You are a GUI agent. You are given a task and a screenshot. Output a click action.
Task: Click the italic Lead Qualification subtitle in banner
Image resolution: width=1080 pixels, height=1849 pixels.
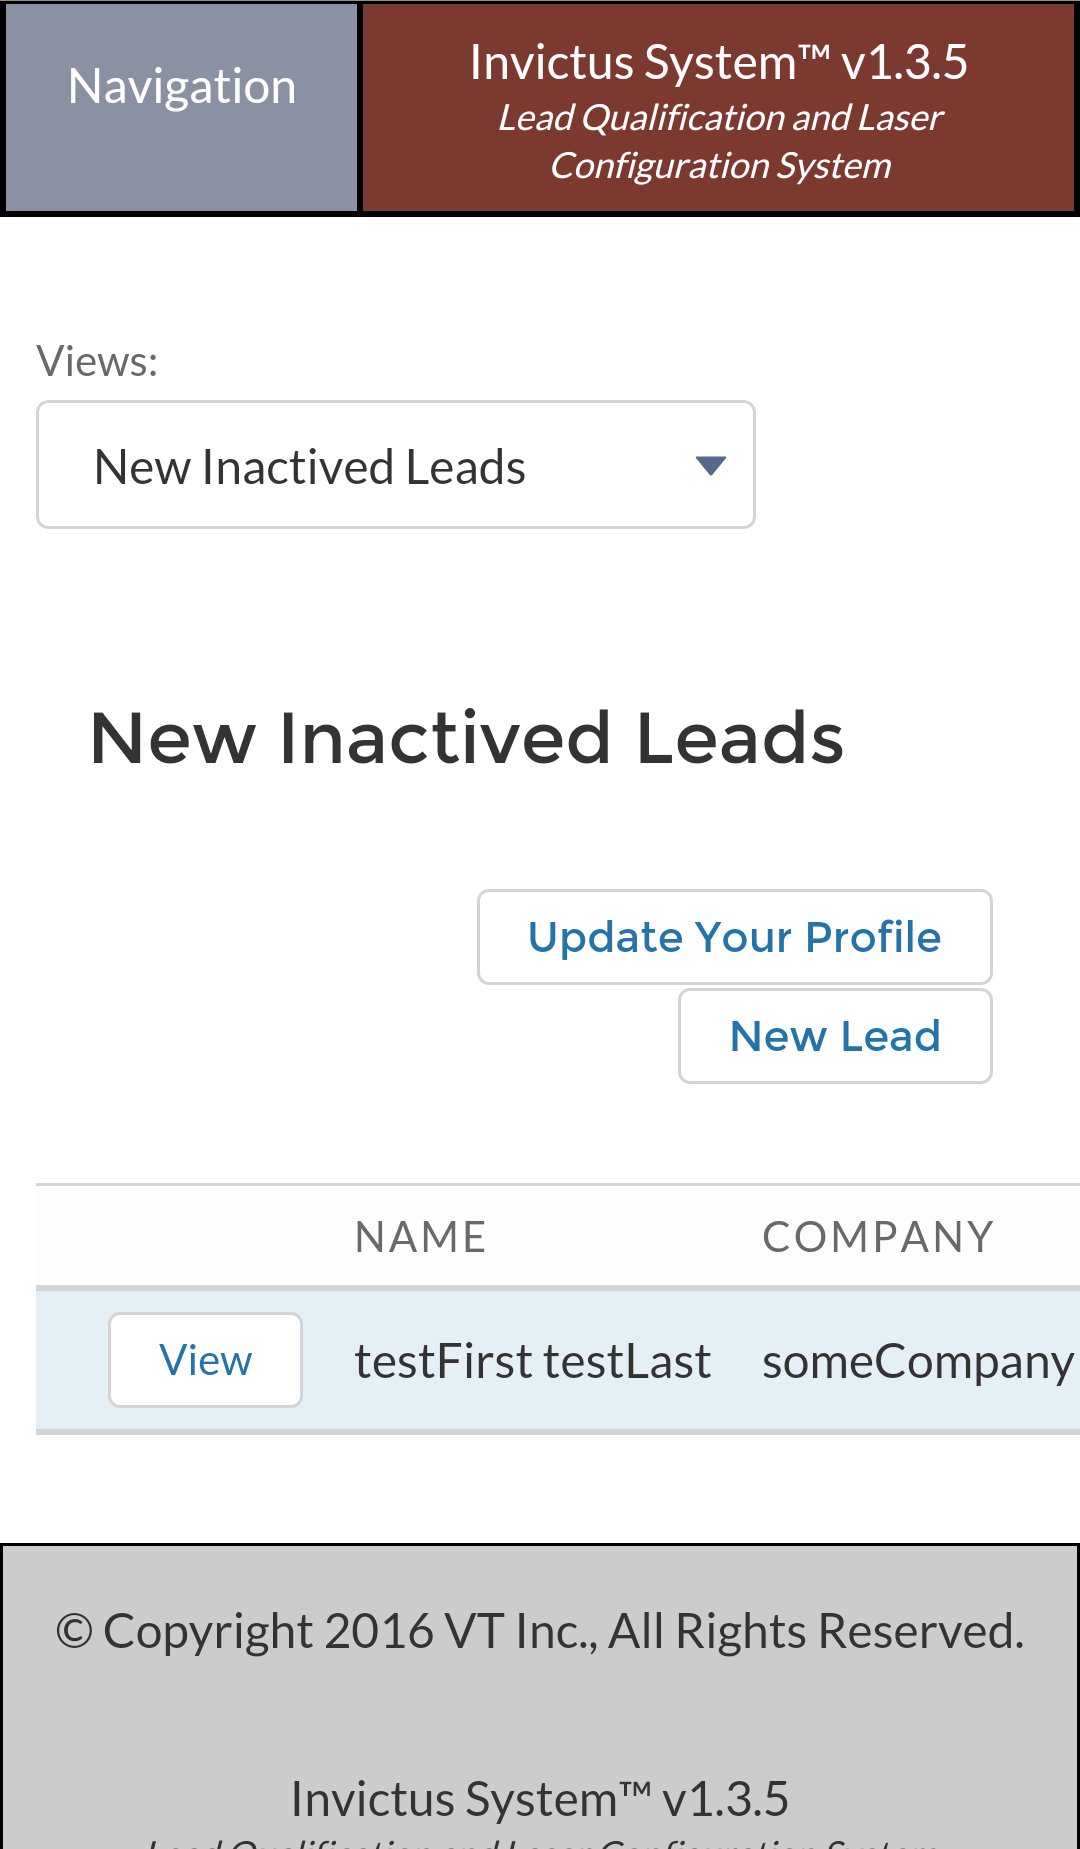(720, 141)
